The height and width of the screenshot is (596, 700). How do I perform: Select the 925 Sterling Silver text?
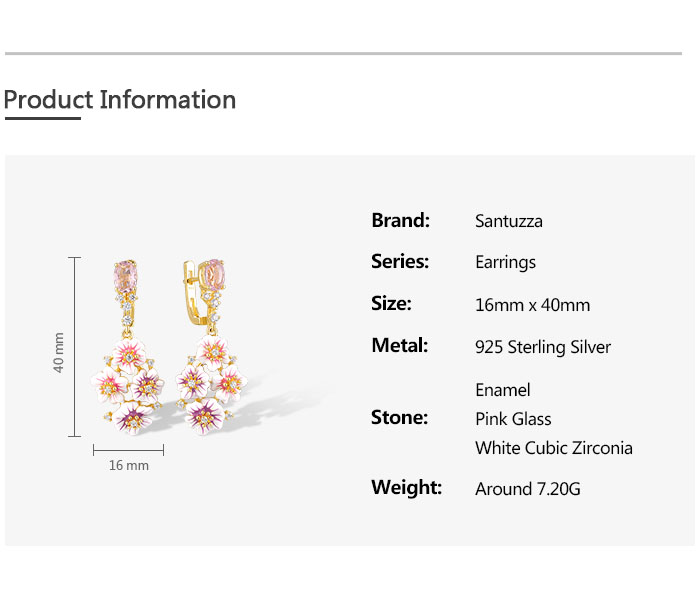click(543, 347)
